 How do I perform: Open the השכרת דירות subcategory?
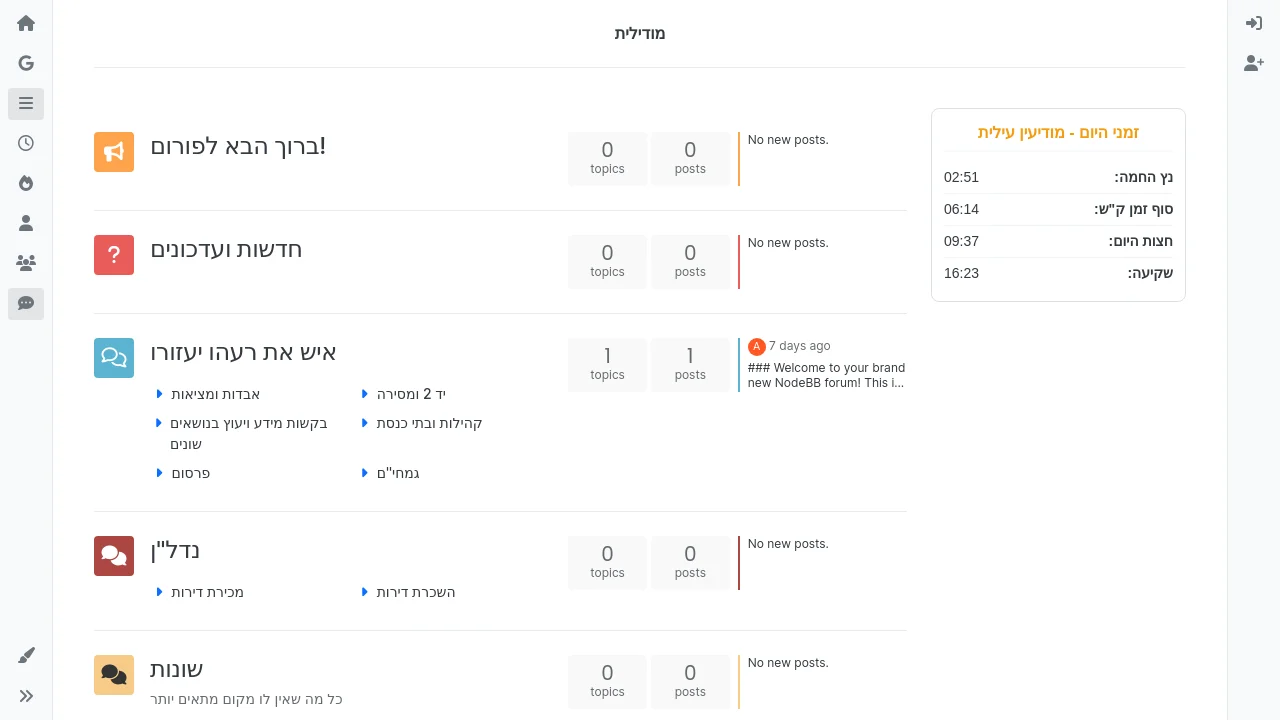coord(416,592)
